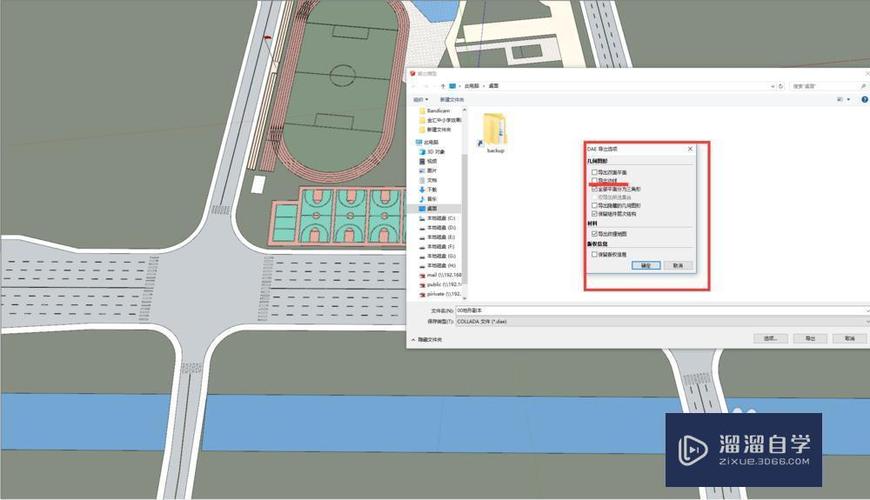
Task: Select the public network drive
Action: point(443,284)
